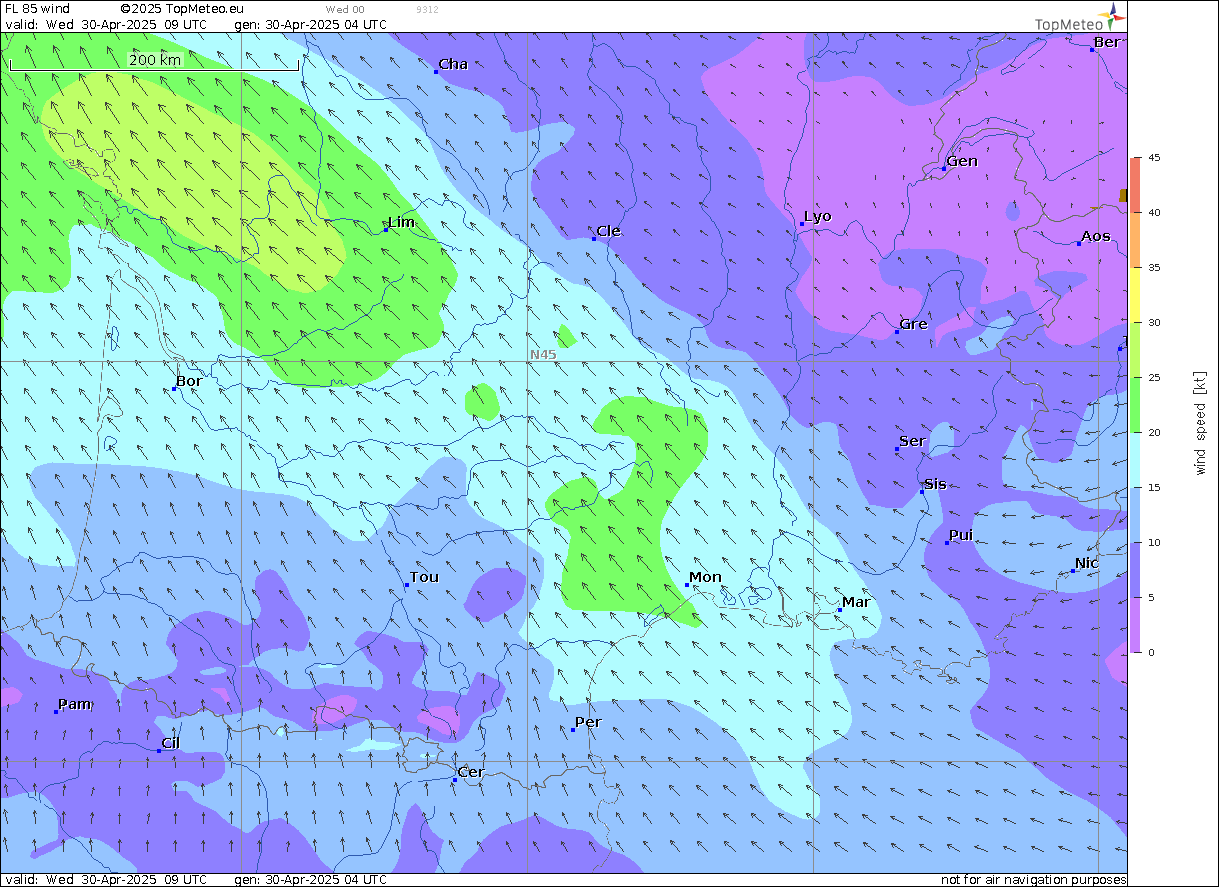Click the 'FL 85 wind' chart title
The width and height of the screenshot is (1219, 887).
click(x=37, y=8)
